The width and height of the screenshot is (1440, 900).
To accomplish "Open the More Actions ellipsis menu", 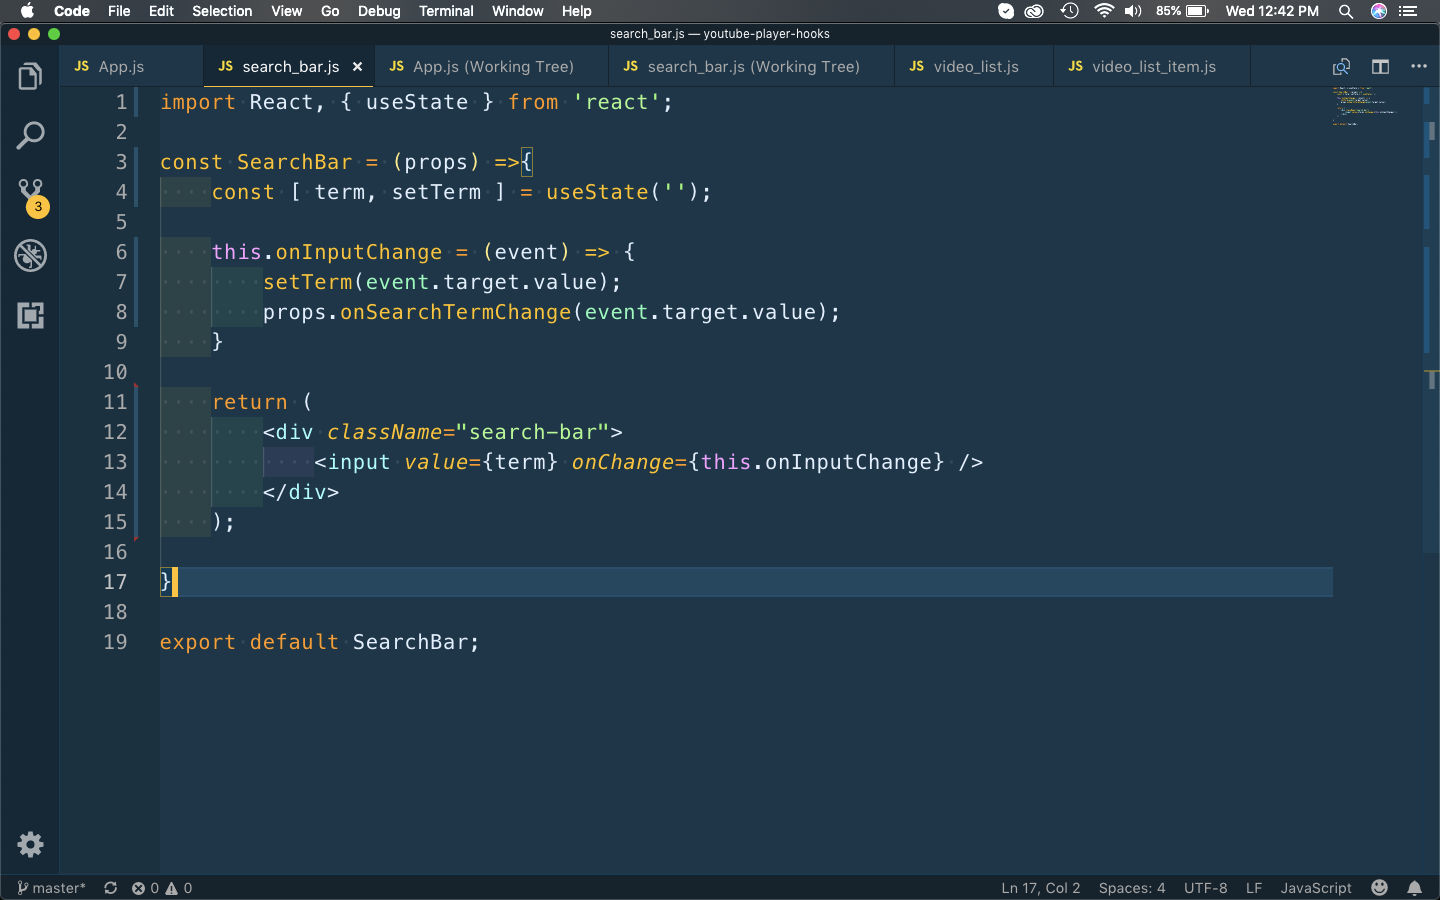I will 1419,67.
